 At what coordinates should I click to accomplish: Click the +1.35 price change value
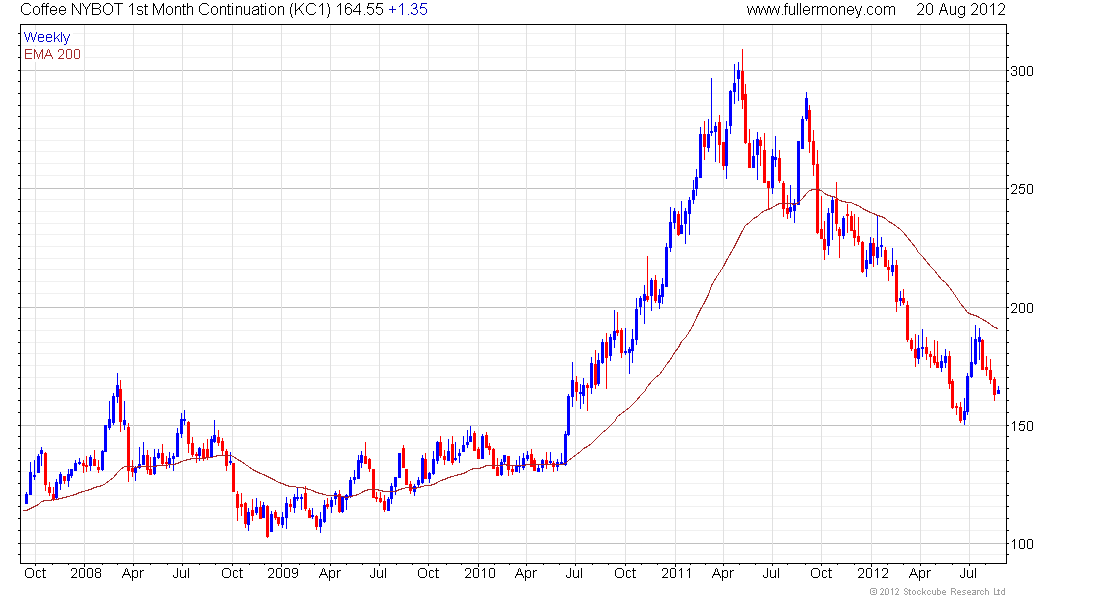click(407, 10)
